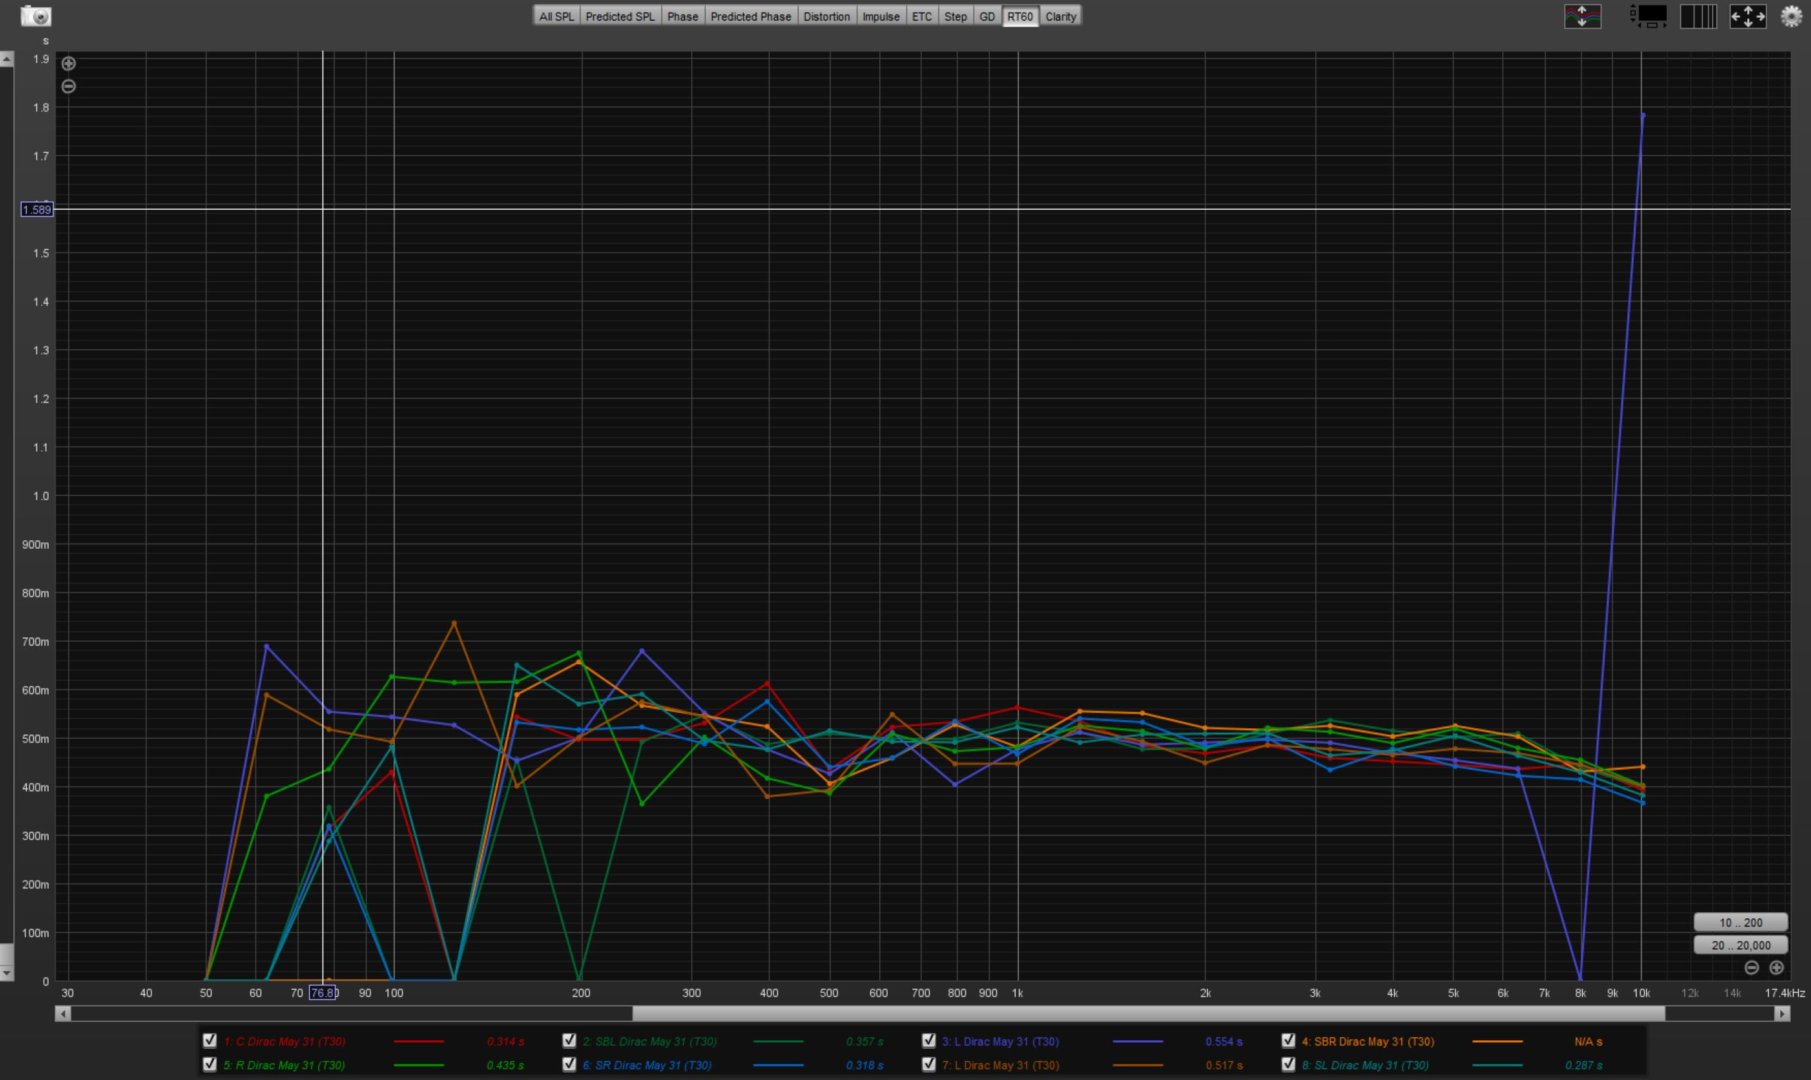Image resolution: width=1811 pixels, height=1080 pixels.
Task: Open graph controls via the gear icon
Action: point(1791,16)
